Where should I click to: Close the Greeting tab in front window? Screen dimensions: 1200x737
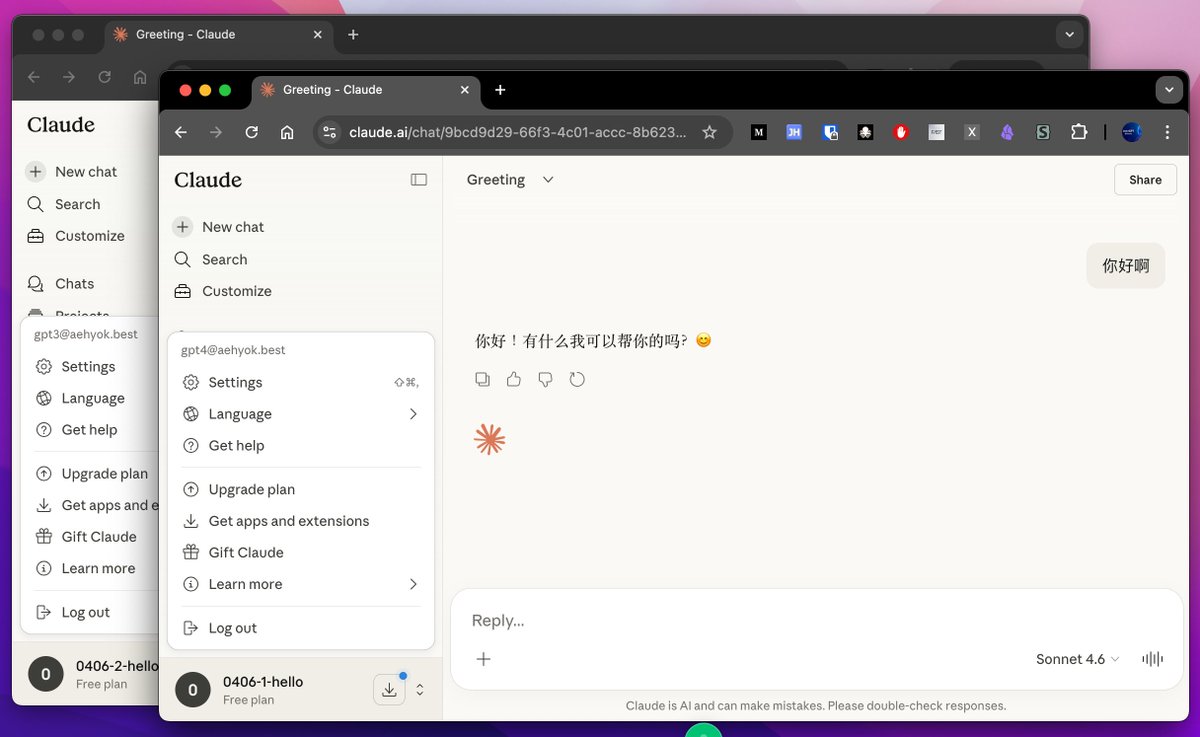(464, 90)
